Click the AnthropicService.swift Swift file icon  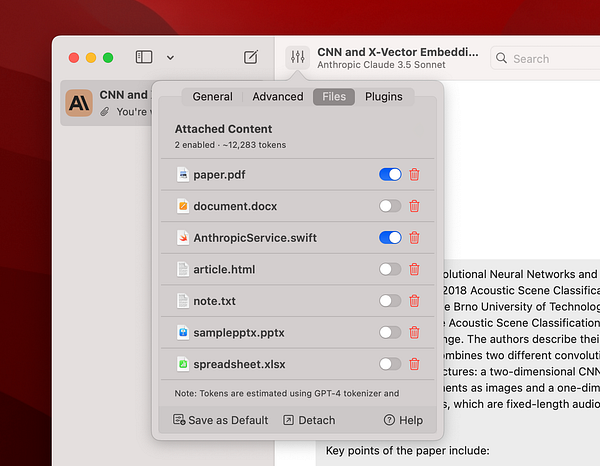[x=183, y=238]
